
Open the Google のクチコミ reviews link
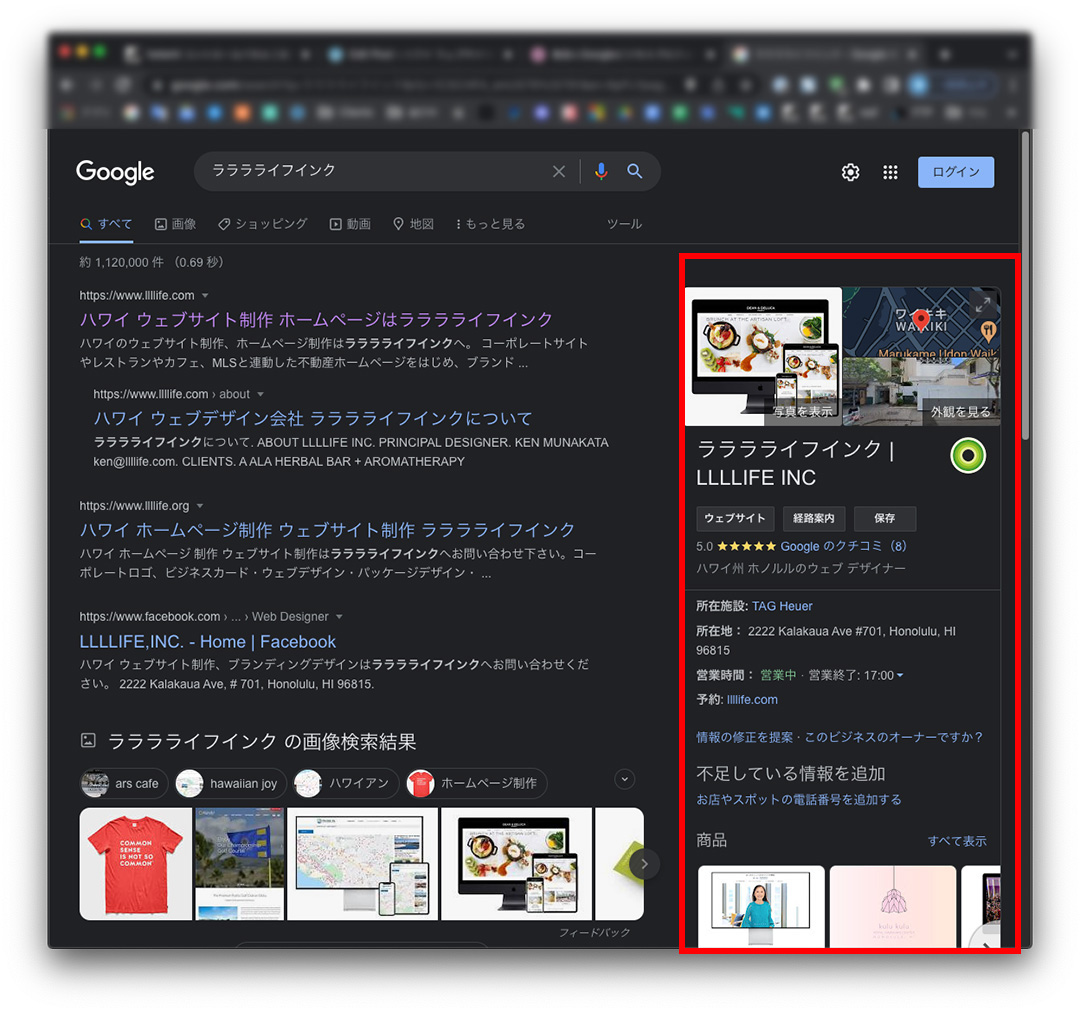843,547
